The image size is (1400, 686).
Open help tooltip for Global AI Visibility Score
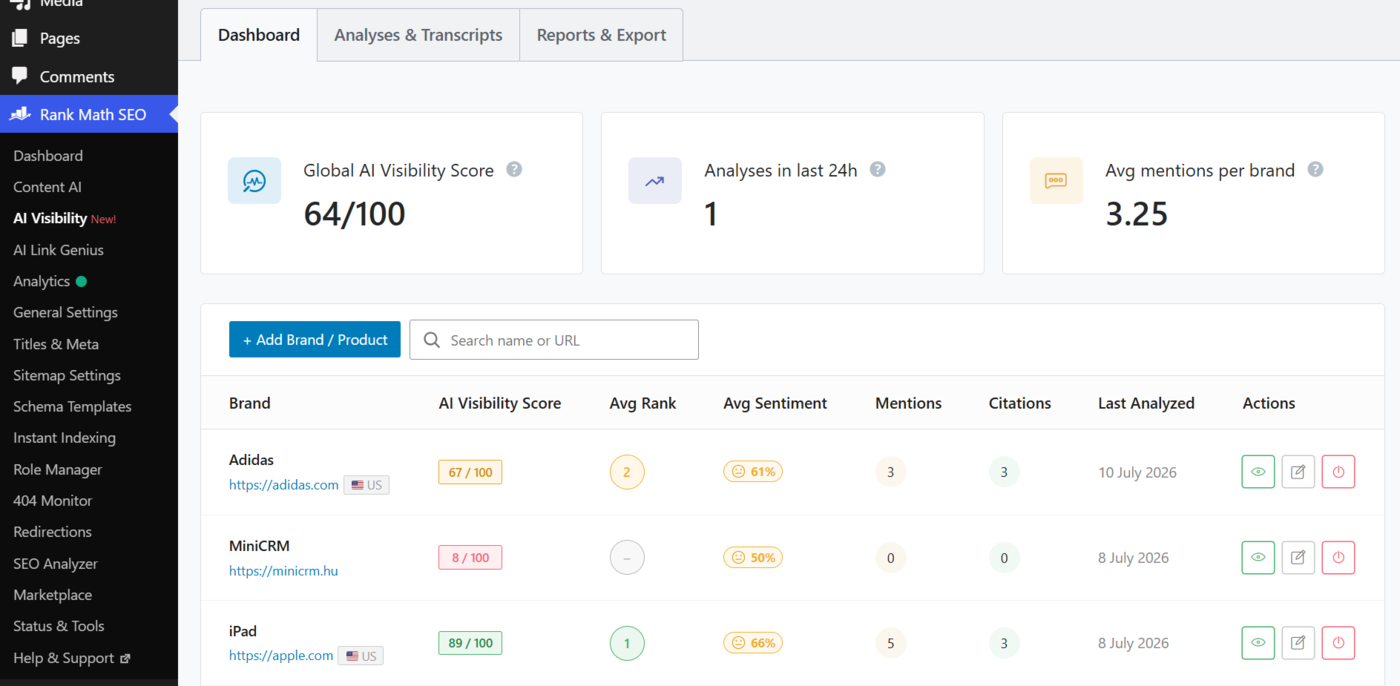pyautogui.click(x=514, y=169)
